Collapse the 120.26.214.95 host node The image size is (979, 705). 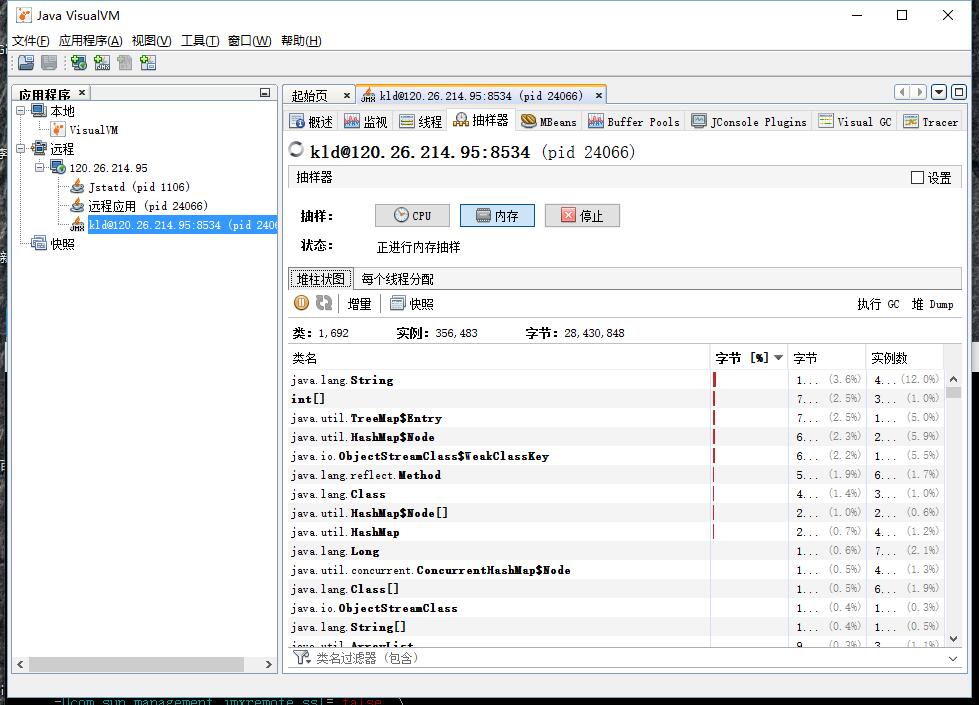pos(39,167)
